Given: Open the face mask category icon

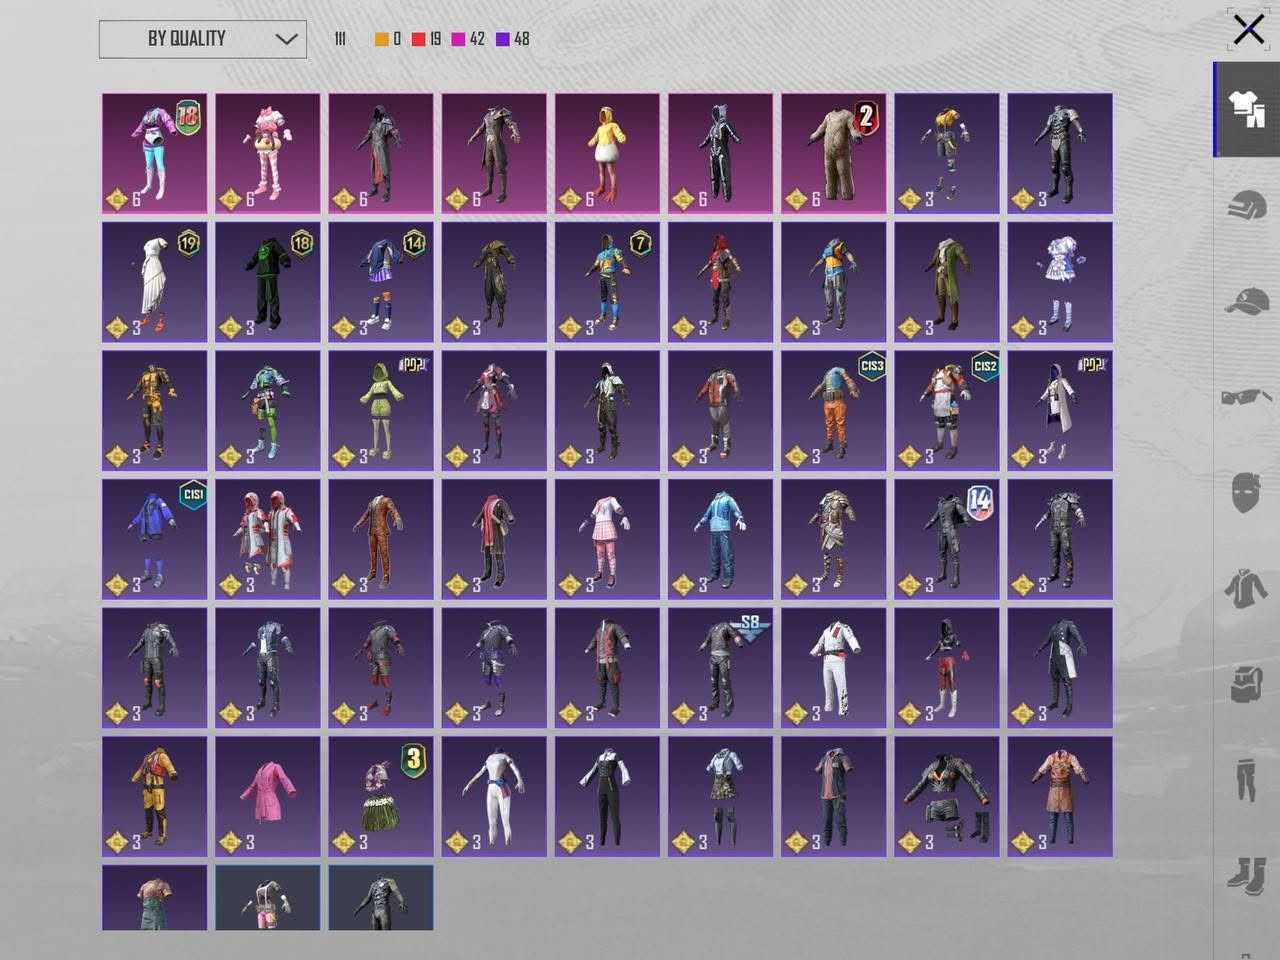Looking at the screenshot, I should click(x=1246, y=493).
